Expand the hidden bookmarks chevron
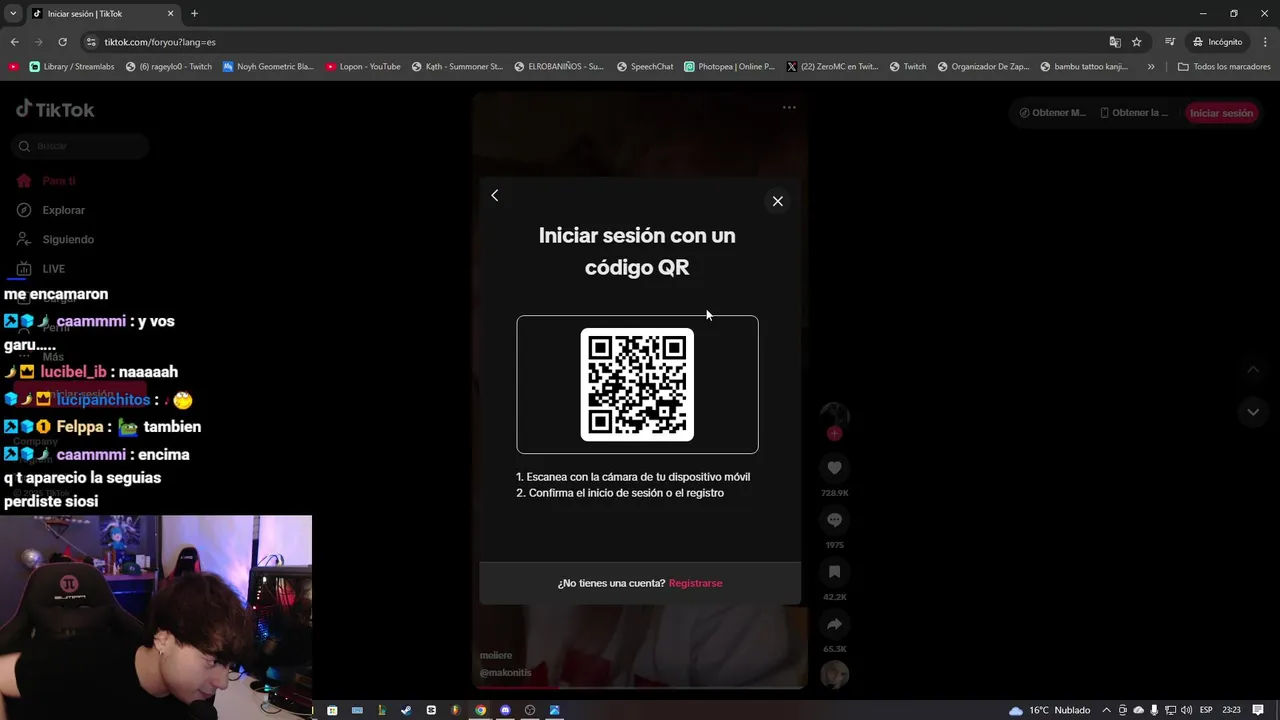 coord(1151,67)
